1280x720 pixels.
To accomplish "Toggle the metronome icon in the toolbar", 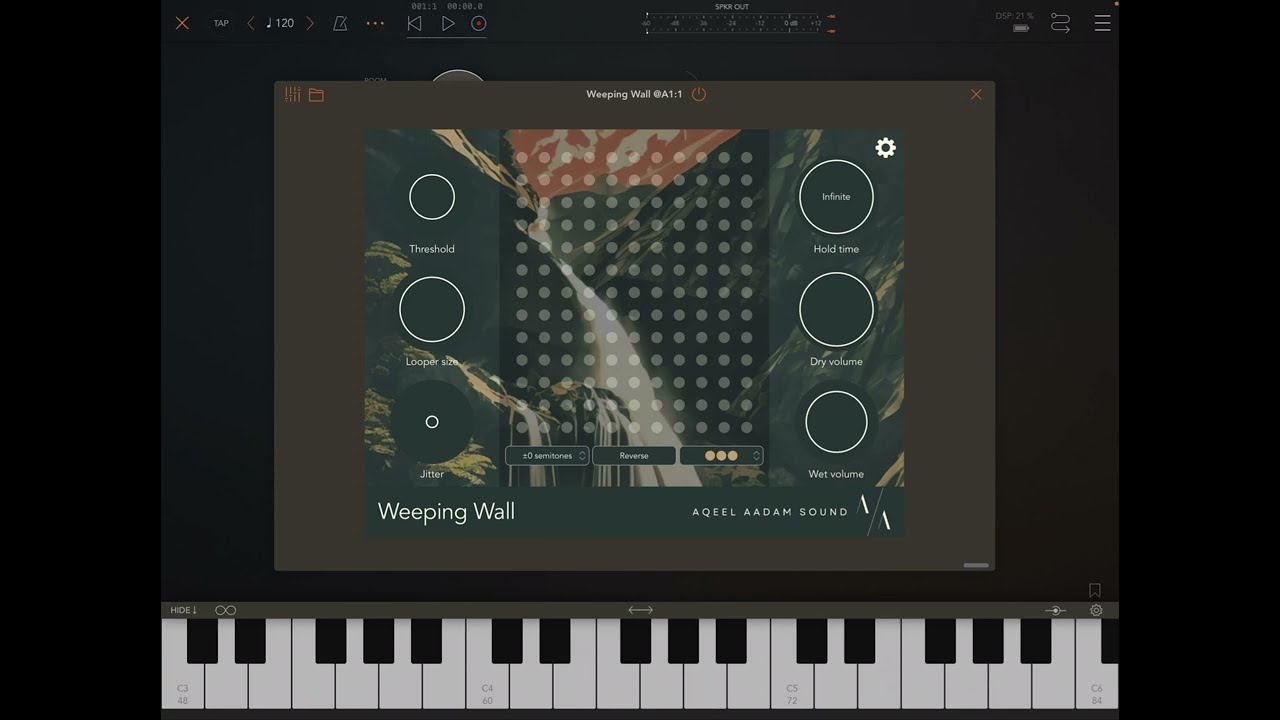I will [340, 23].
